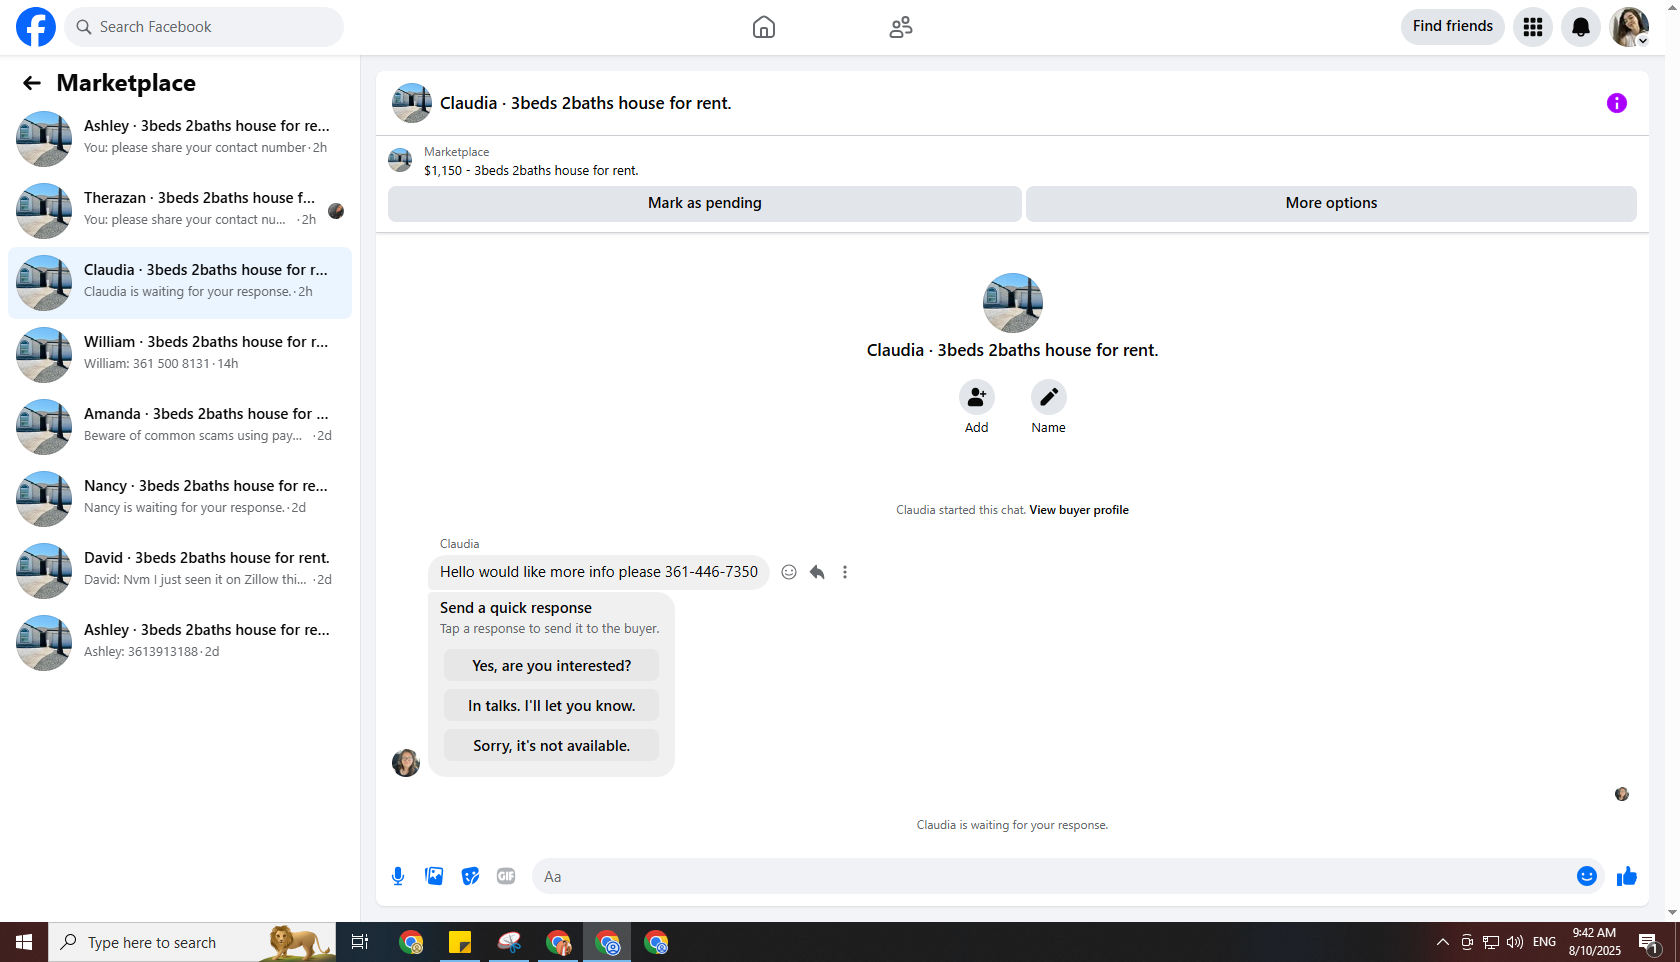Open the GIF picker
Viewport: 1680px width, 962px height.
tap(506, 876)
